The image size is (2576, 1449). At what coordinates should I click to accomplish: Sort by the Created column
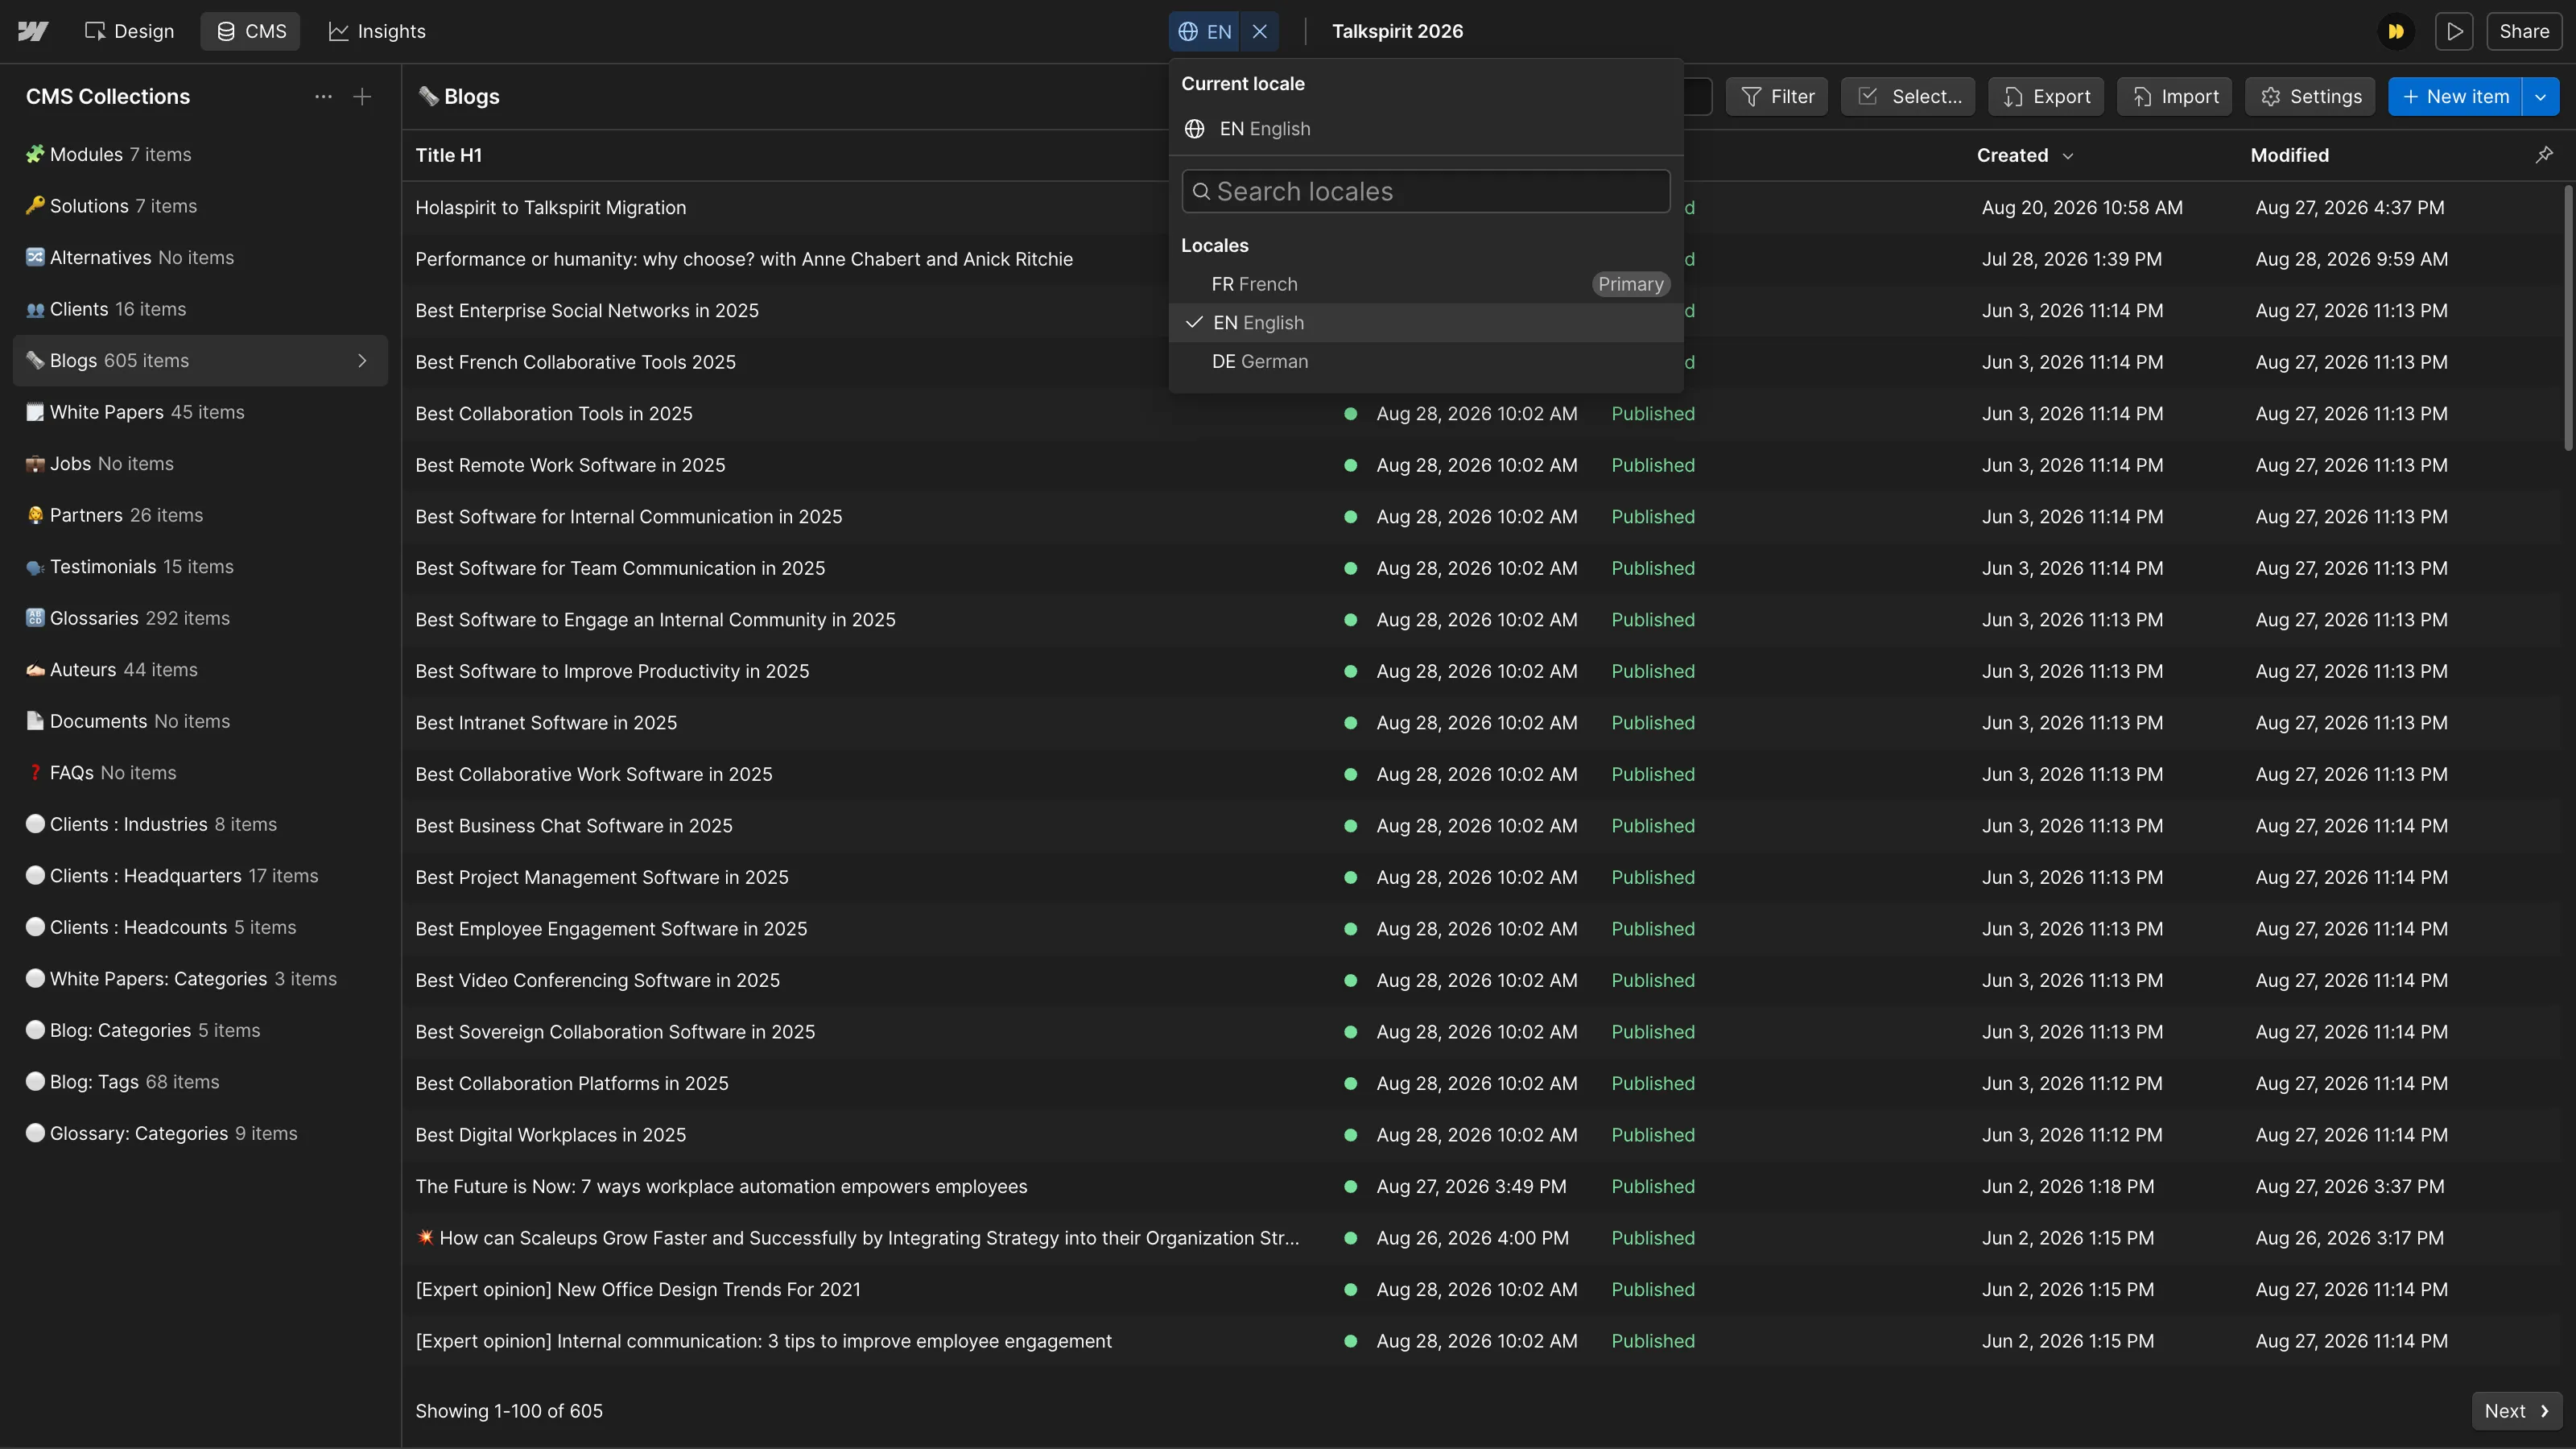tap(2025, 155)
